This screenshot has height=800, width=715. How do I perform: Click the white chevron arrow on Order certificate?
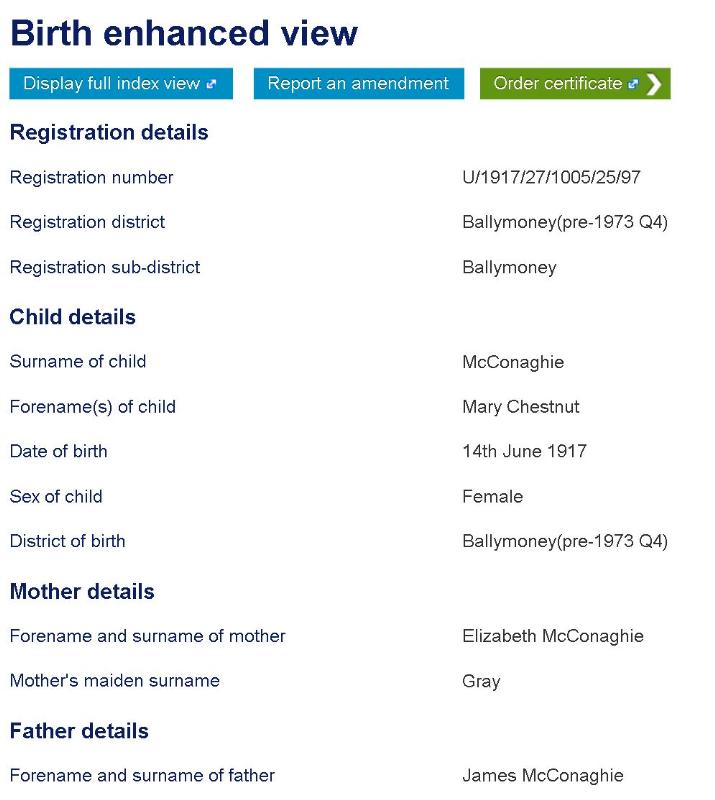coord(653,84)
